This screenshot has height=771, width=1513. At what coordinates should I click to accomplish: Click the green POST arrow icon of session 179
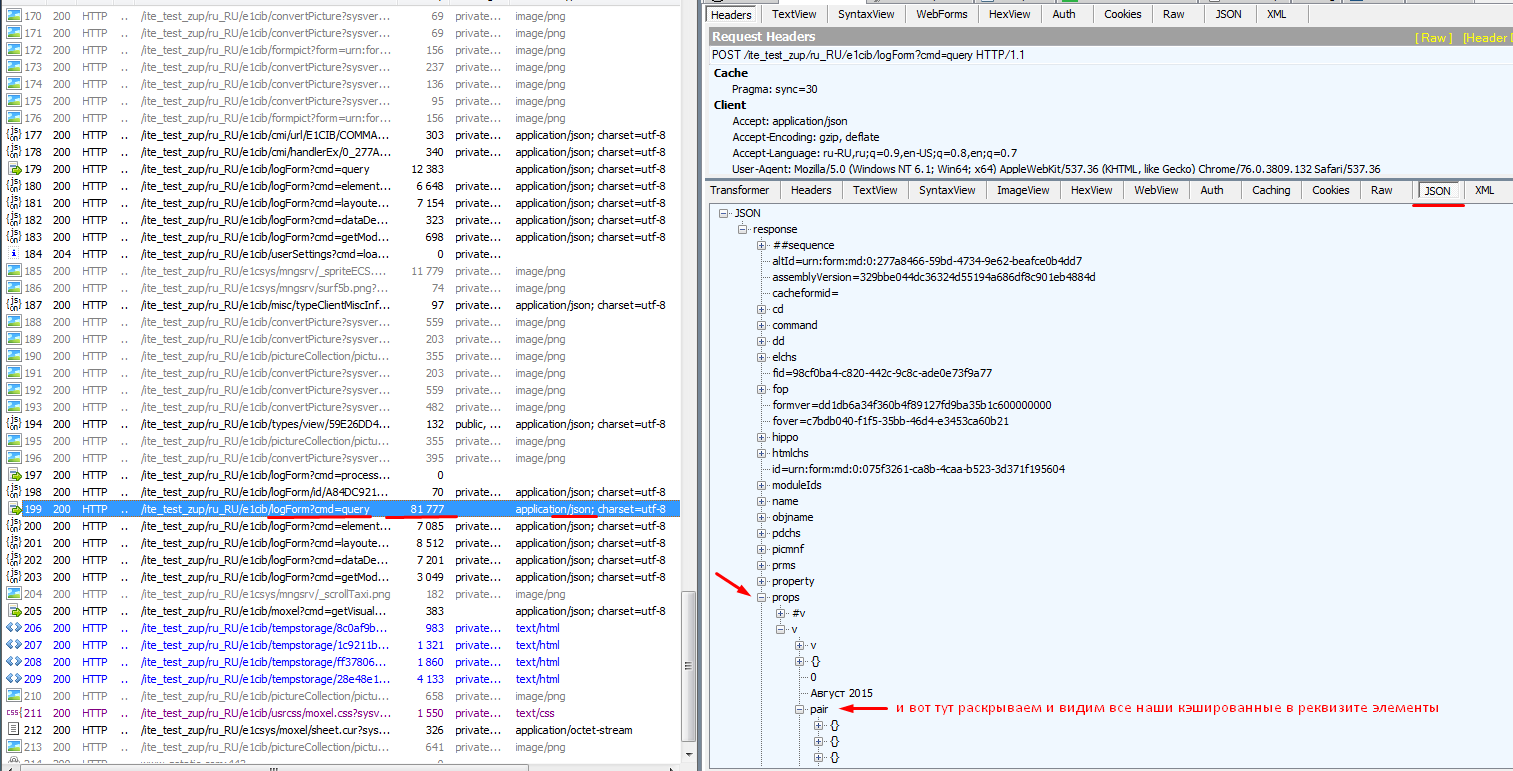pyautogui.click(x=14, y=169)
